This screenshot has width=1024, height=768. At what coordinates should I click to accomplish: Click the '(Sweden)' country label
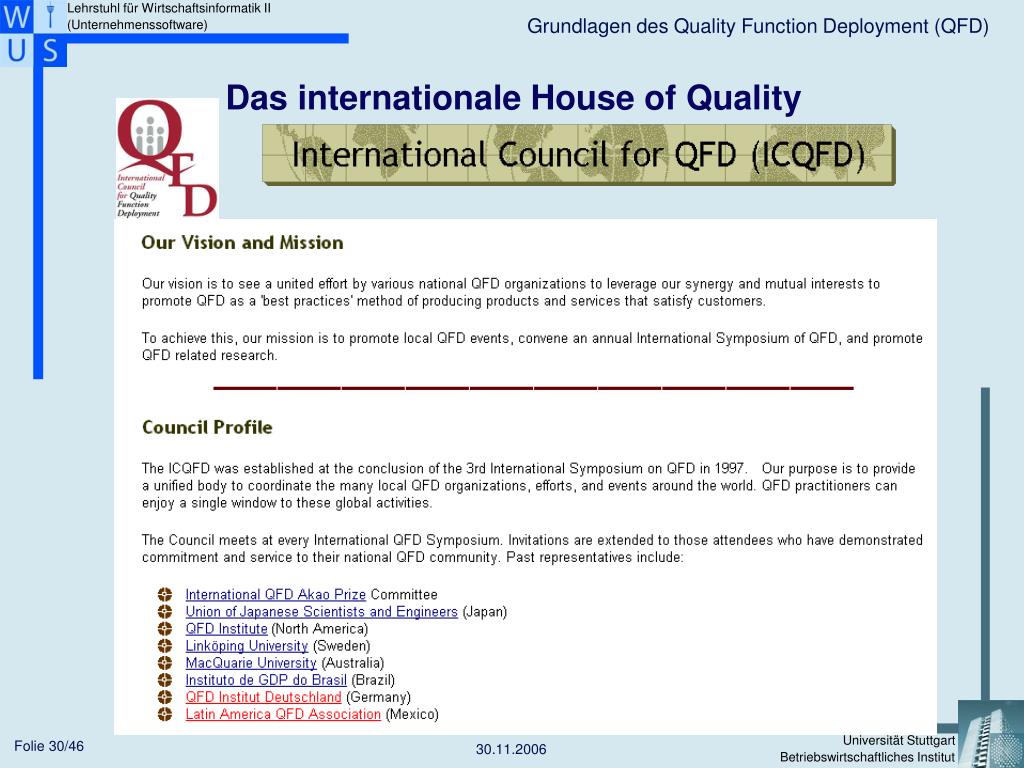tap(342, 646)
